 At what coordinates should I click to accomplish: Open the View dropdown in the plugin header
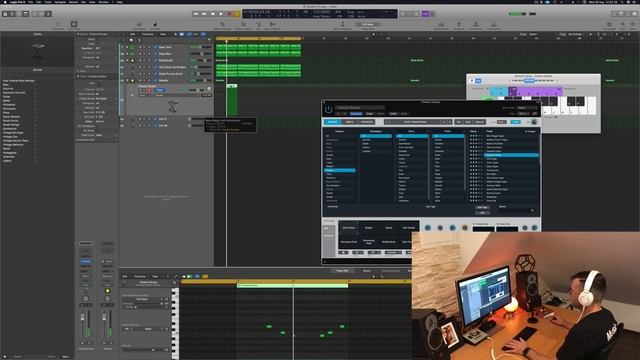[524, 113]
